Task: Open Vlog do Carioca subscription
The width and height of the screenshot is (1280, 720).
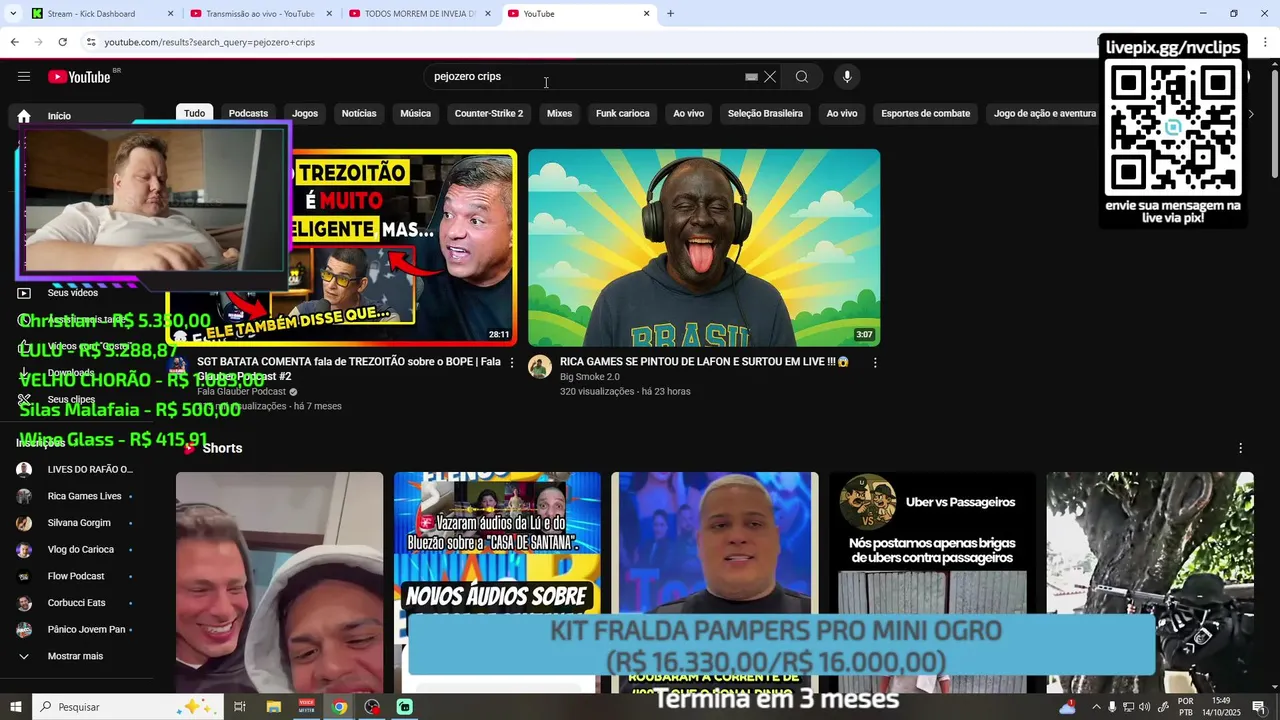Action: pos(77,549)
